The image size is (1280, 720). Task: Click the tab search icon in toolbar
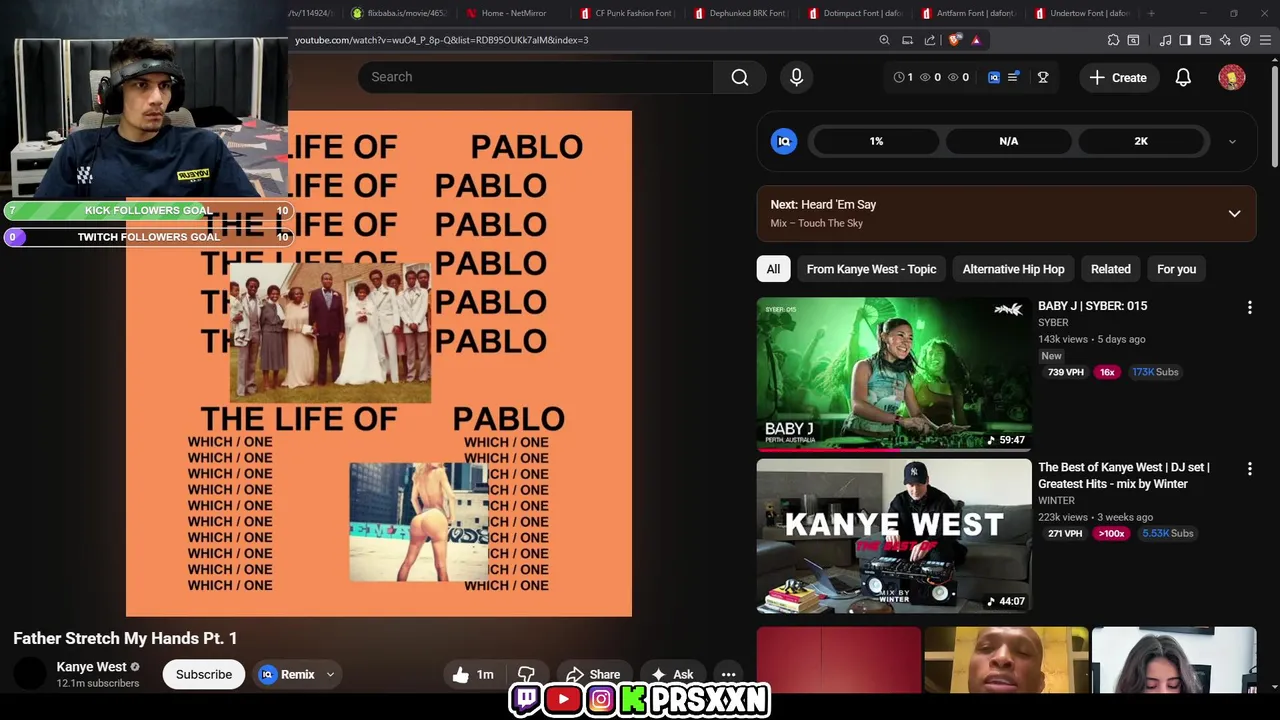pyautogui.click(x=1133, y=40)
